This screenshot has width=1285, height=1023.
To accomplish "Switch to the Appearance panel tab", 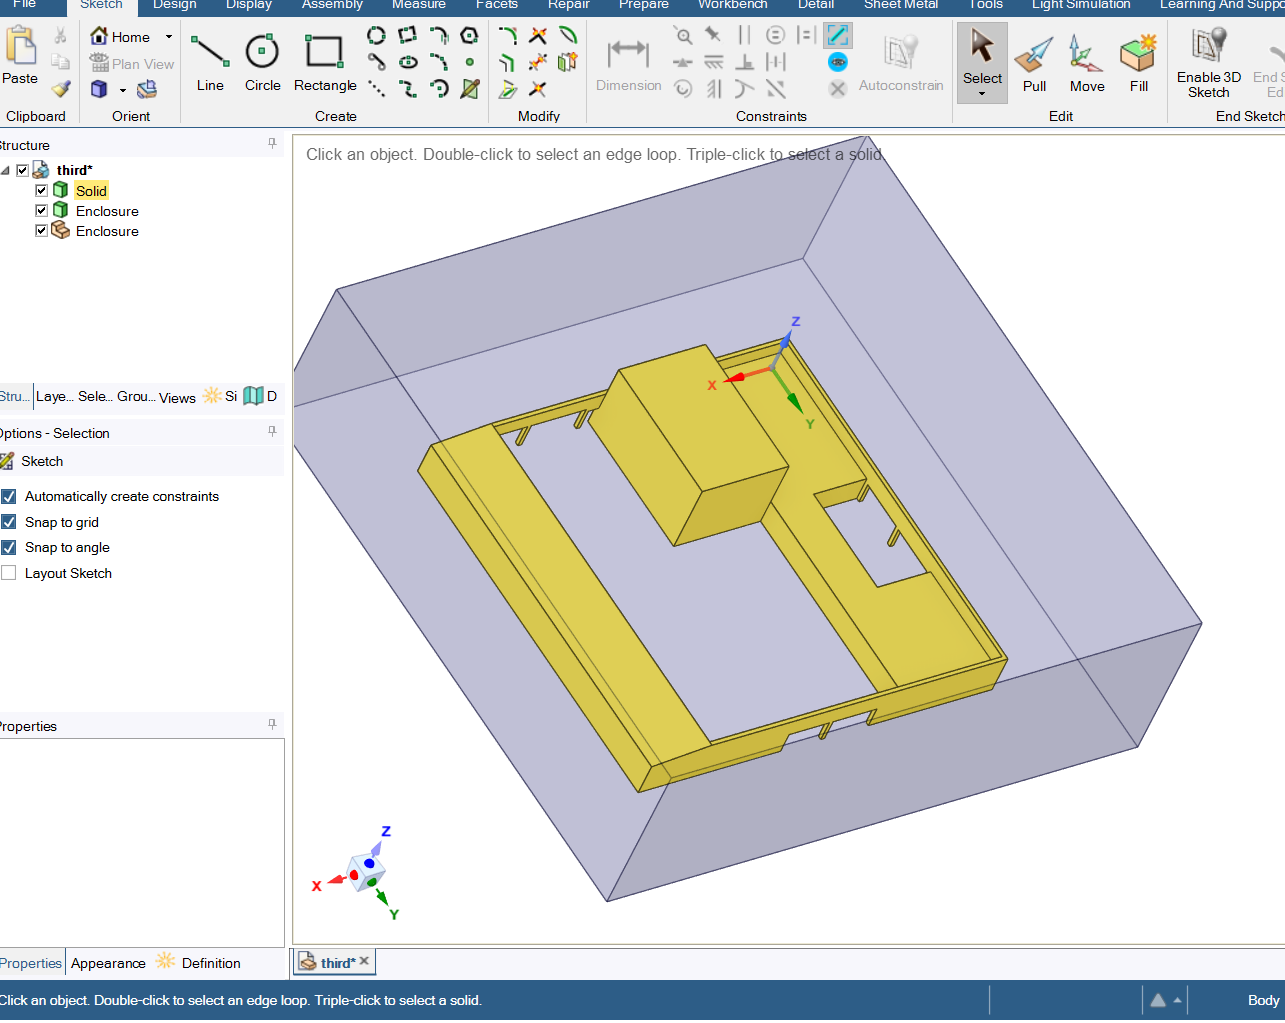I will click(108, 963).
